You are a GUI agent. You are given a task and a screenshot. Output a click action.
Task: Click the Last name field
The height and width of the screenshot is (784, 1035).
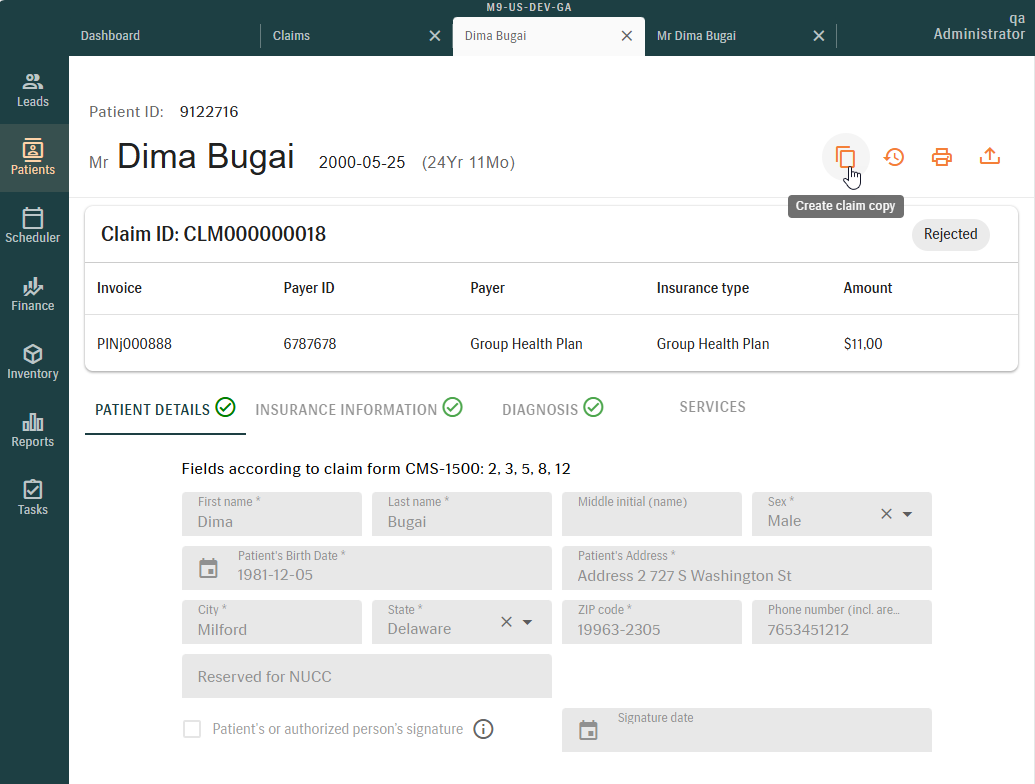[461, 513]
